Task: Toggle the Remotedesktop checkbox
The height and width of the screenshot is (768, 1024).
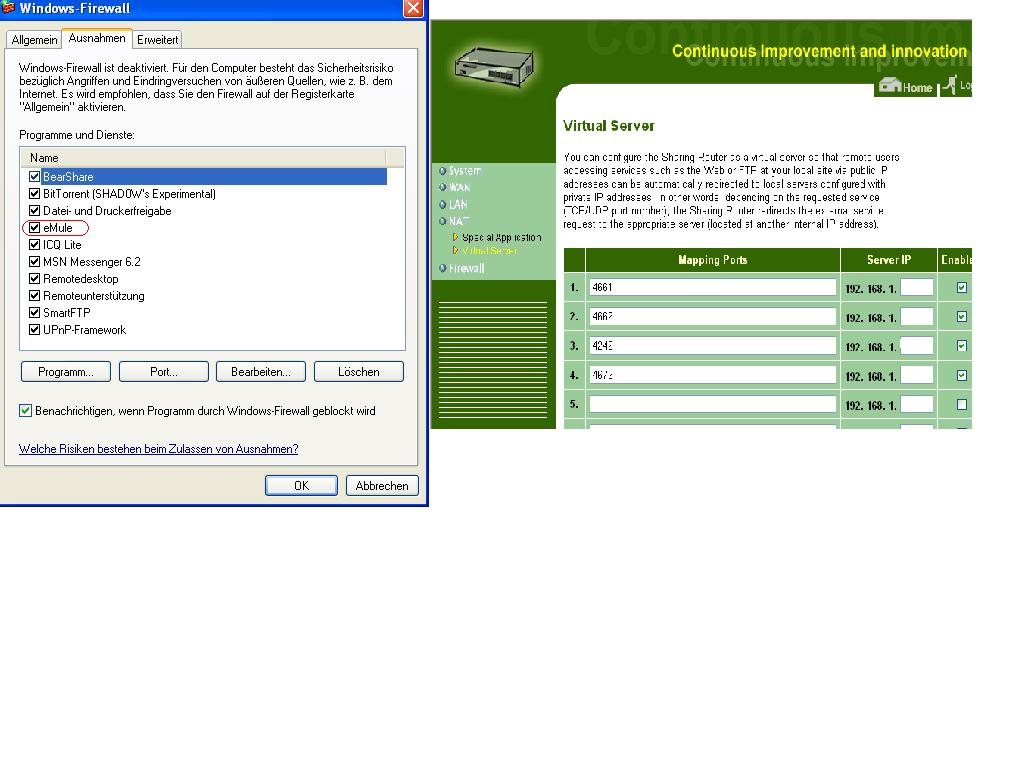Action: pyautogui.click(x=35, y=278)
